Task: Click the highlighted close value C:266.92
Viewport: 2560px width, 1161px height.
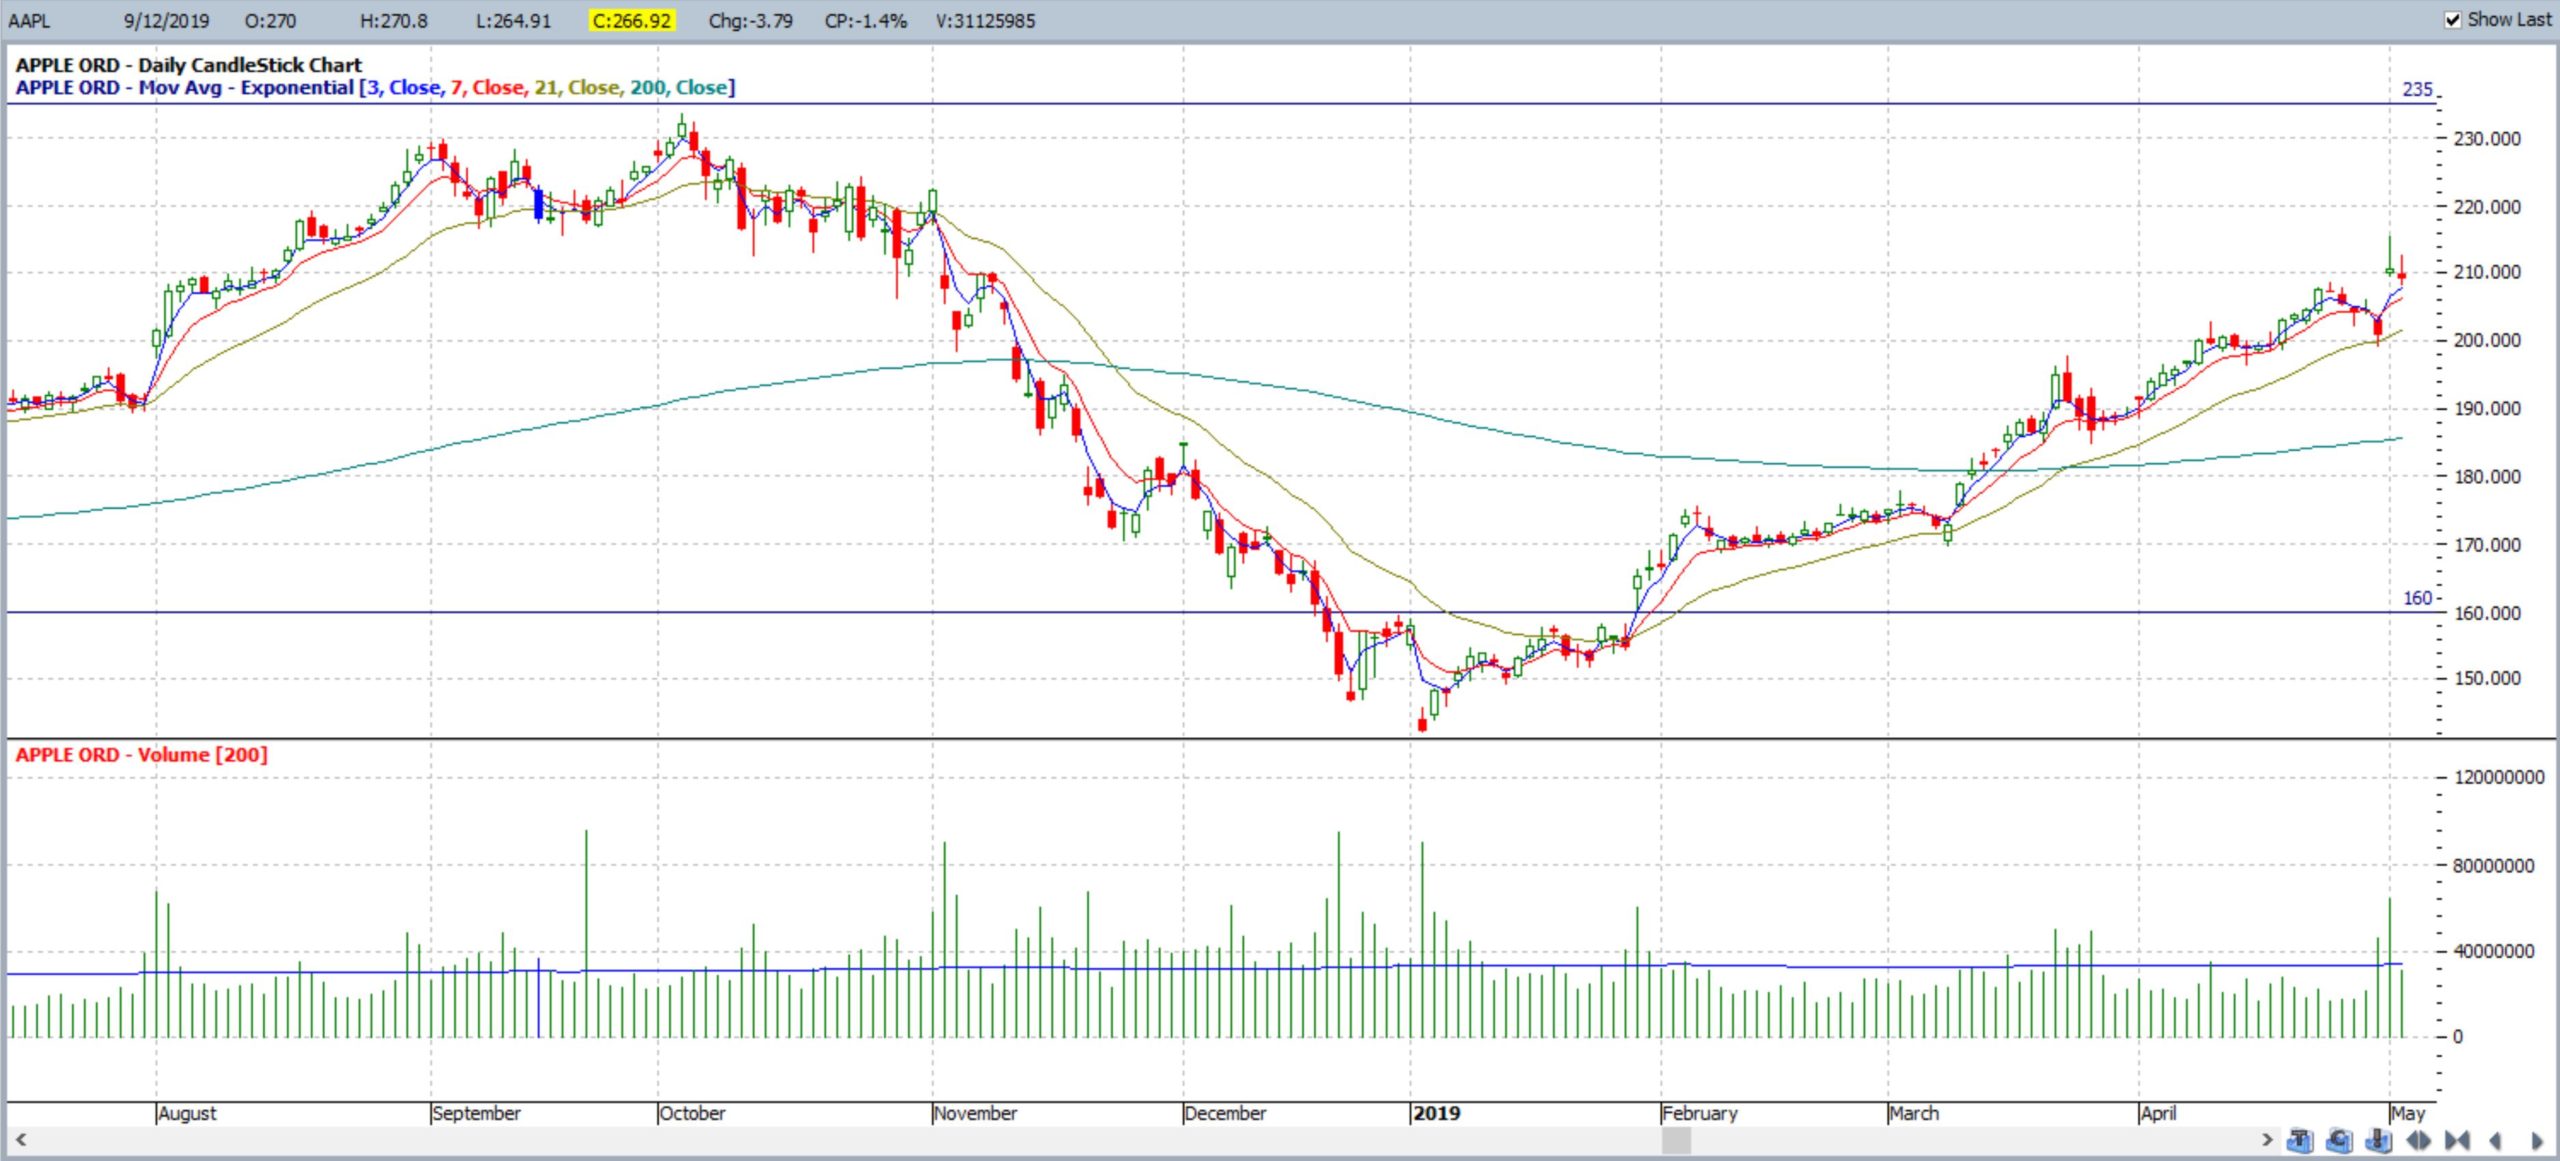Action: [x=632, y=21]
